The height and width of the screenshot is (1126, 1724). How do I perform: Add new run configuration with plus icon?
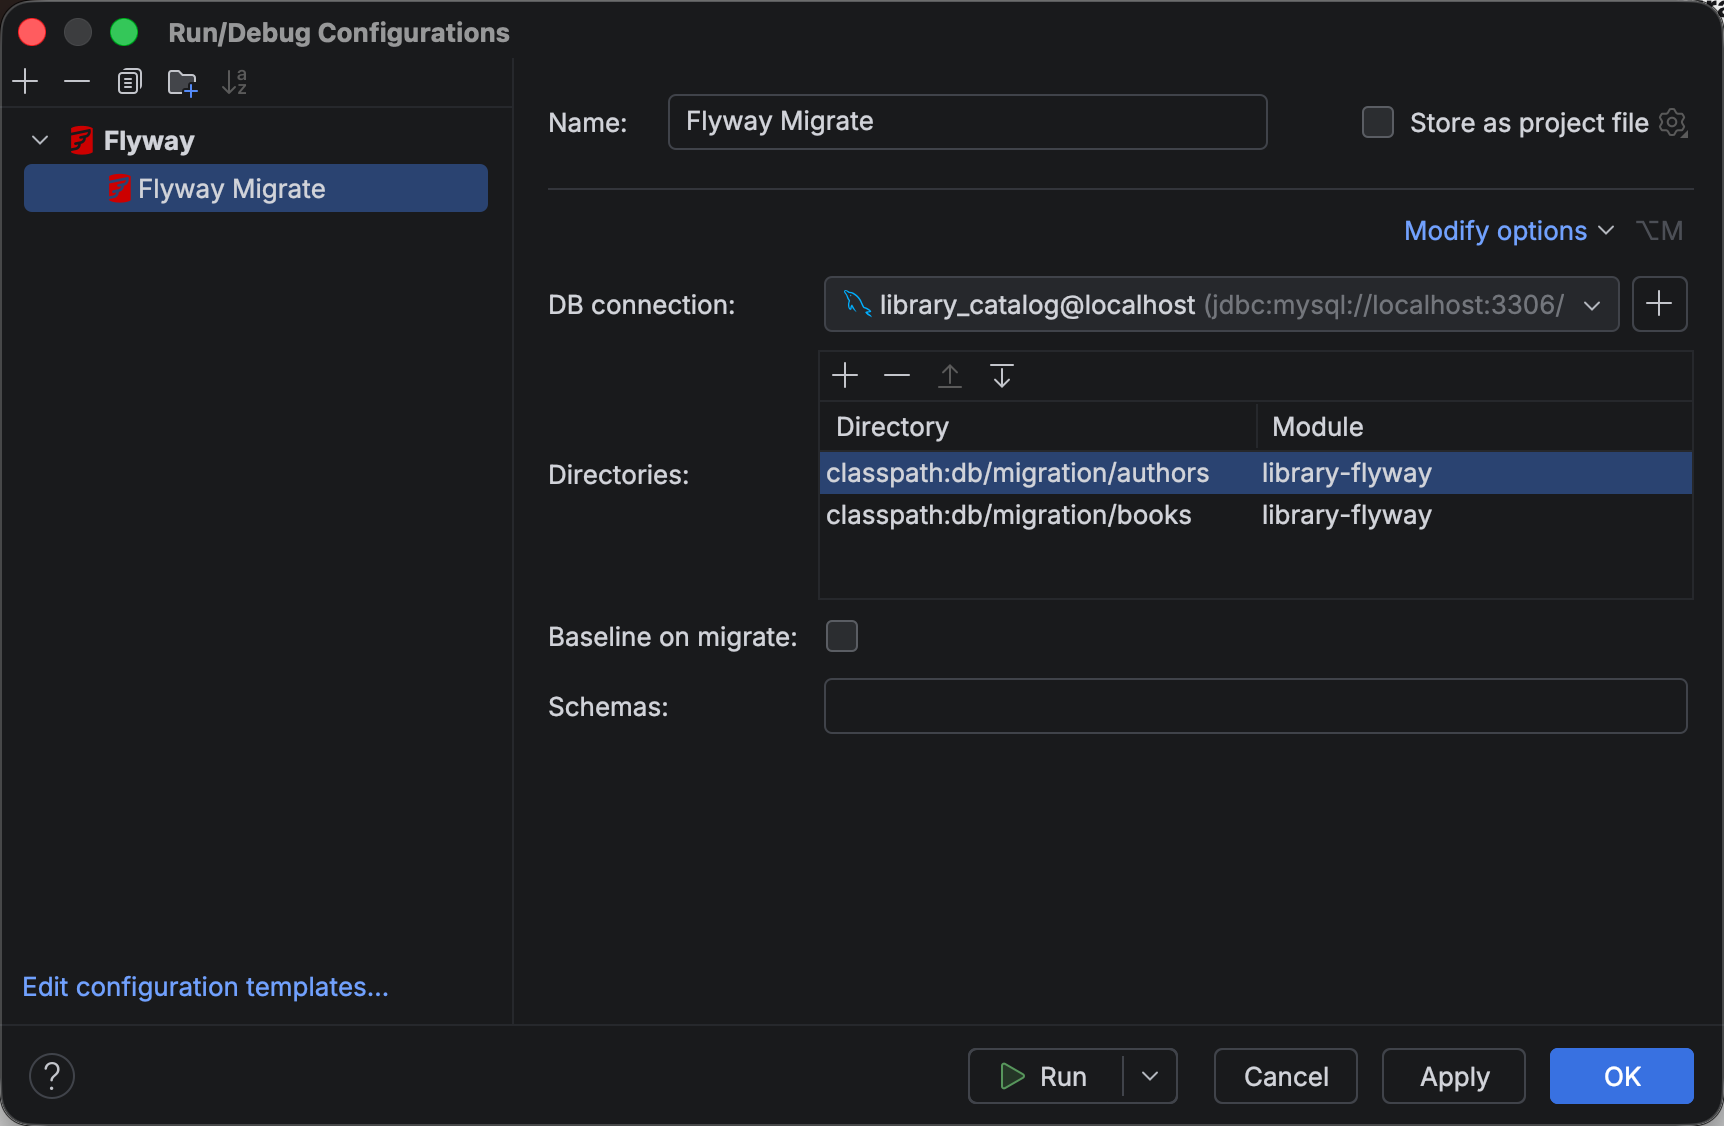coord(25,81)
